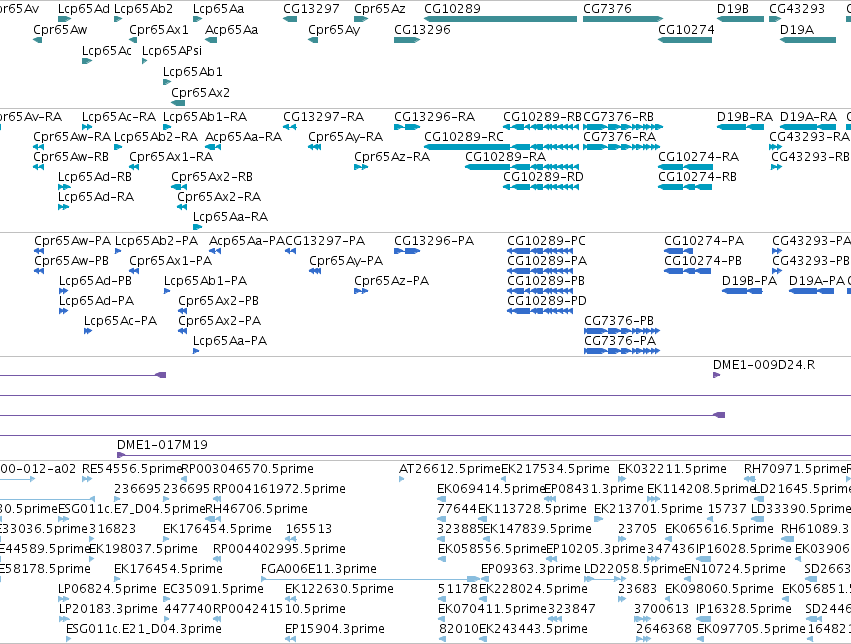Select the CG7376 gene arrow bar
851x644 pixels.
point(623,19)
